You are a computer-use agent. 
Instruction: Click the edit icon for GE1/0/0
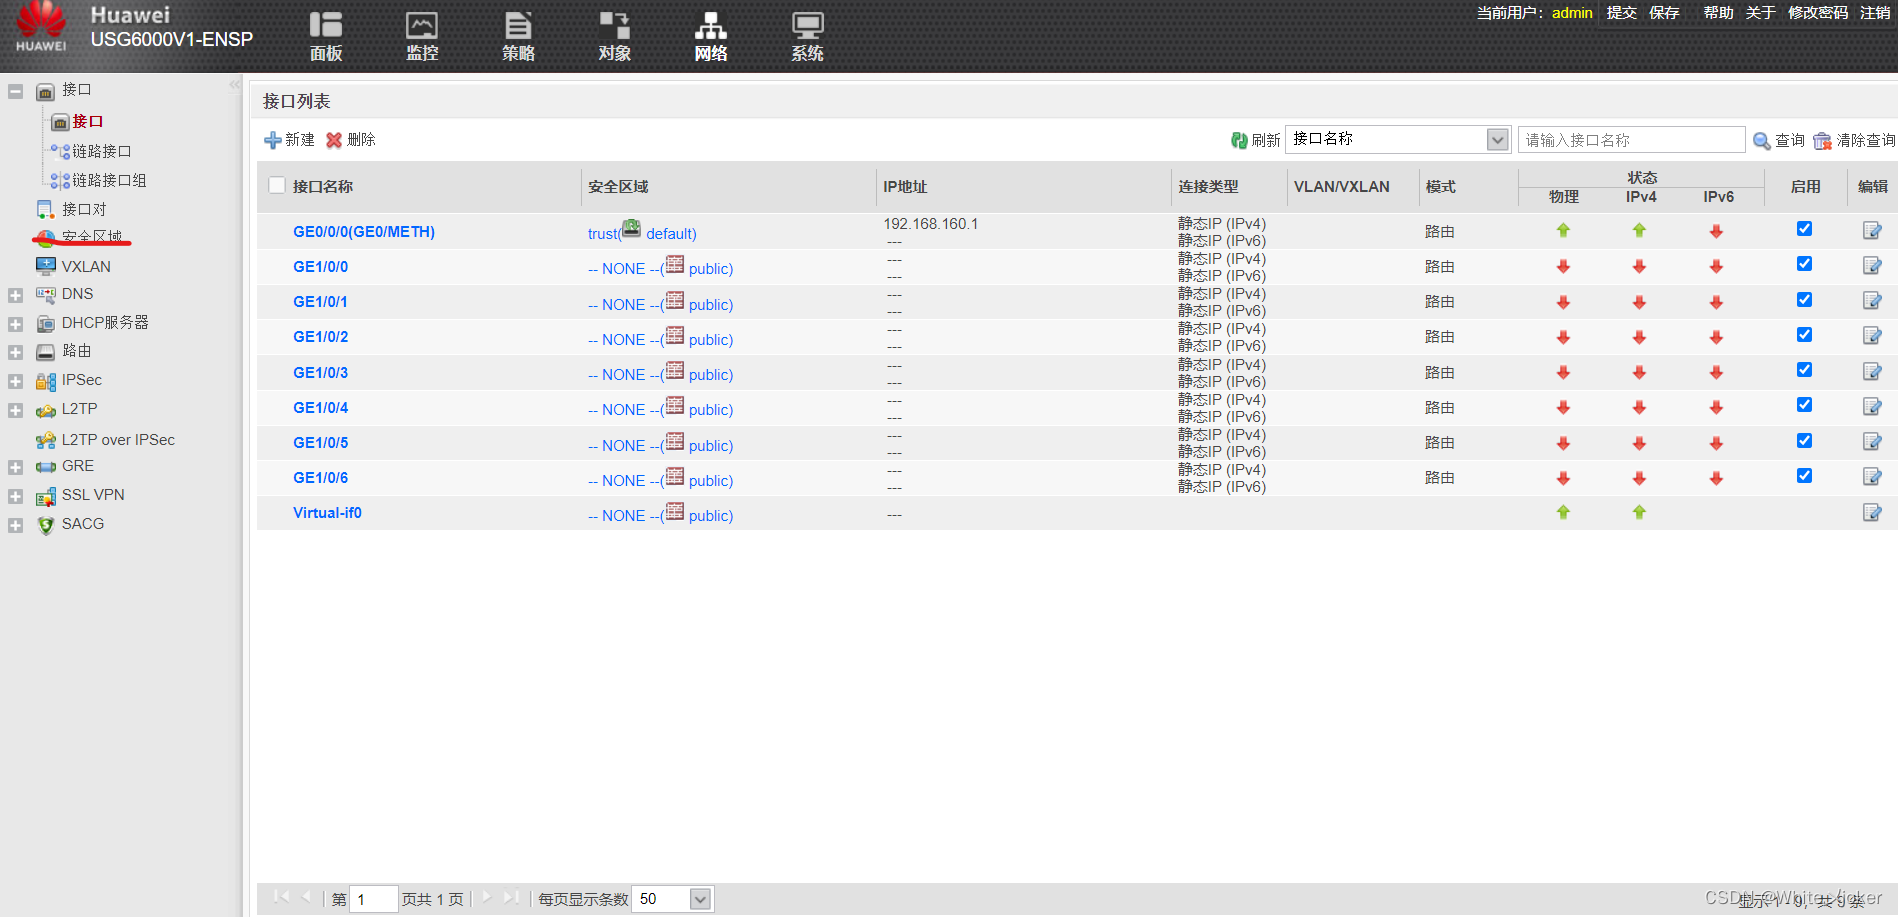pos(1872,266)
